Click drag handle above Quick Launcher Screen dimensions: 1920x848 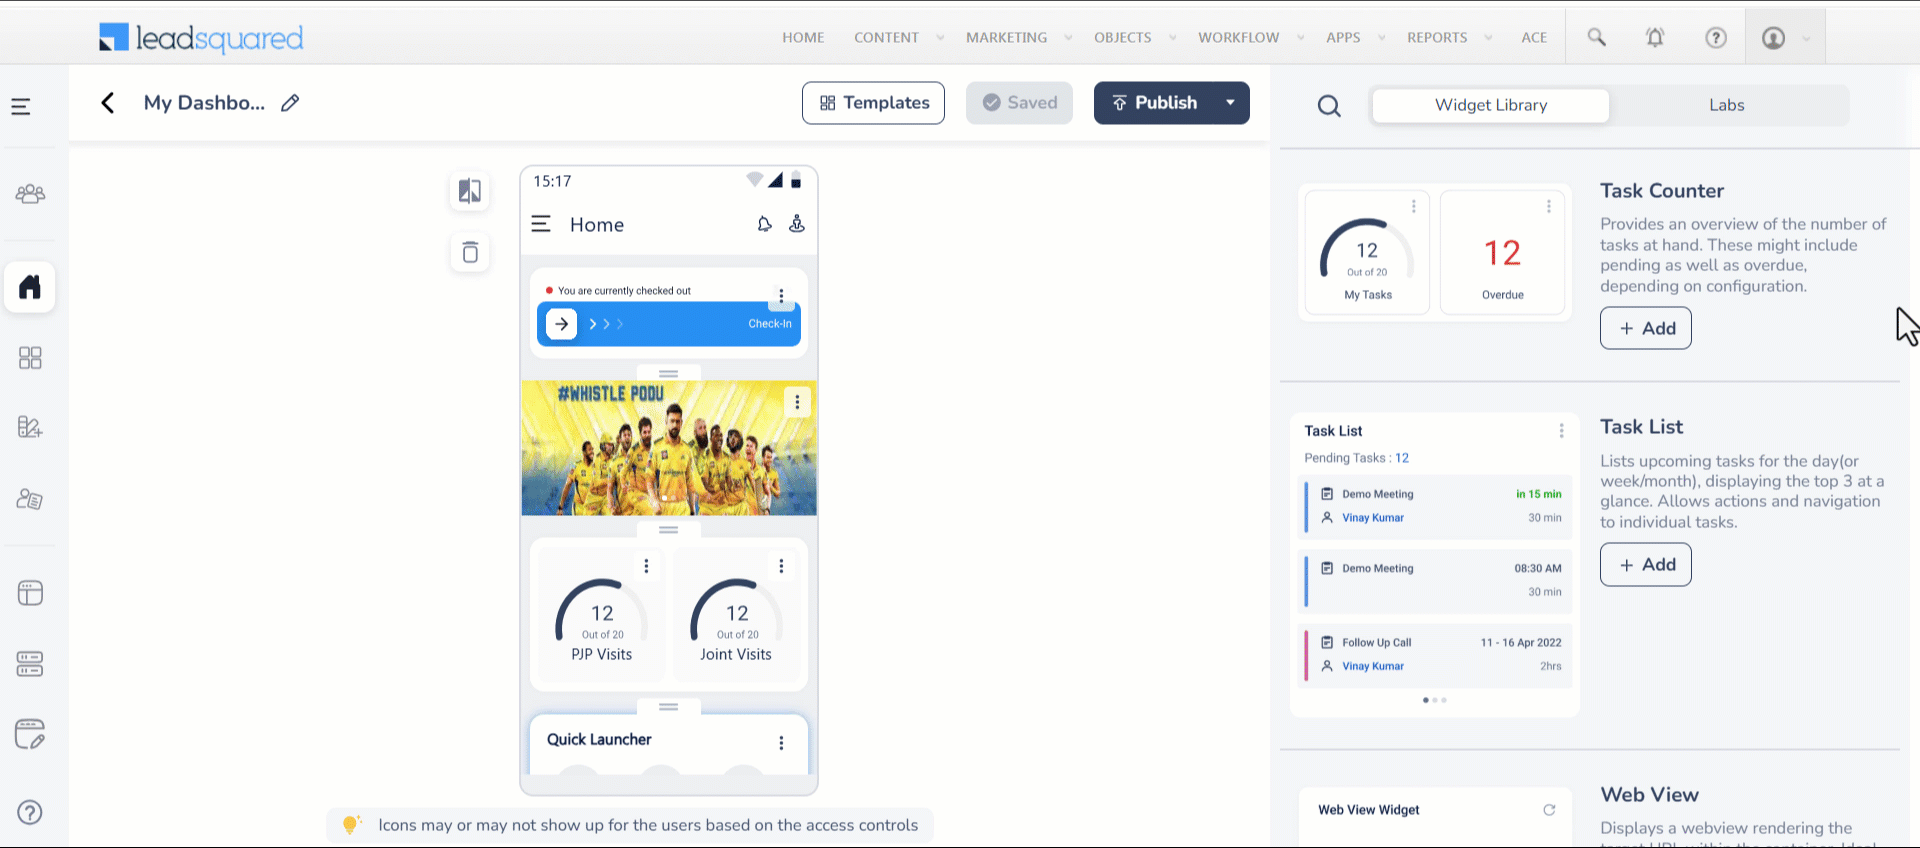[x=669, y=707]
